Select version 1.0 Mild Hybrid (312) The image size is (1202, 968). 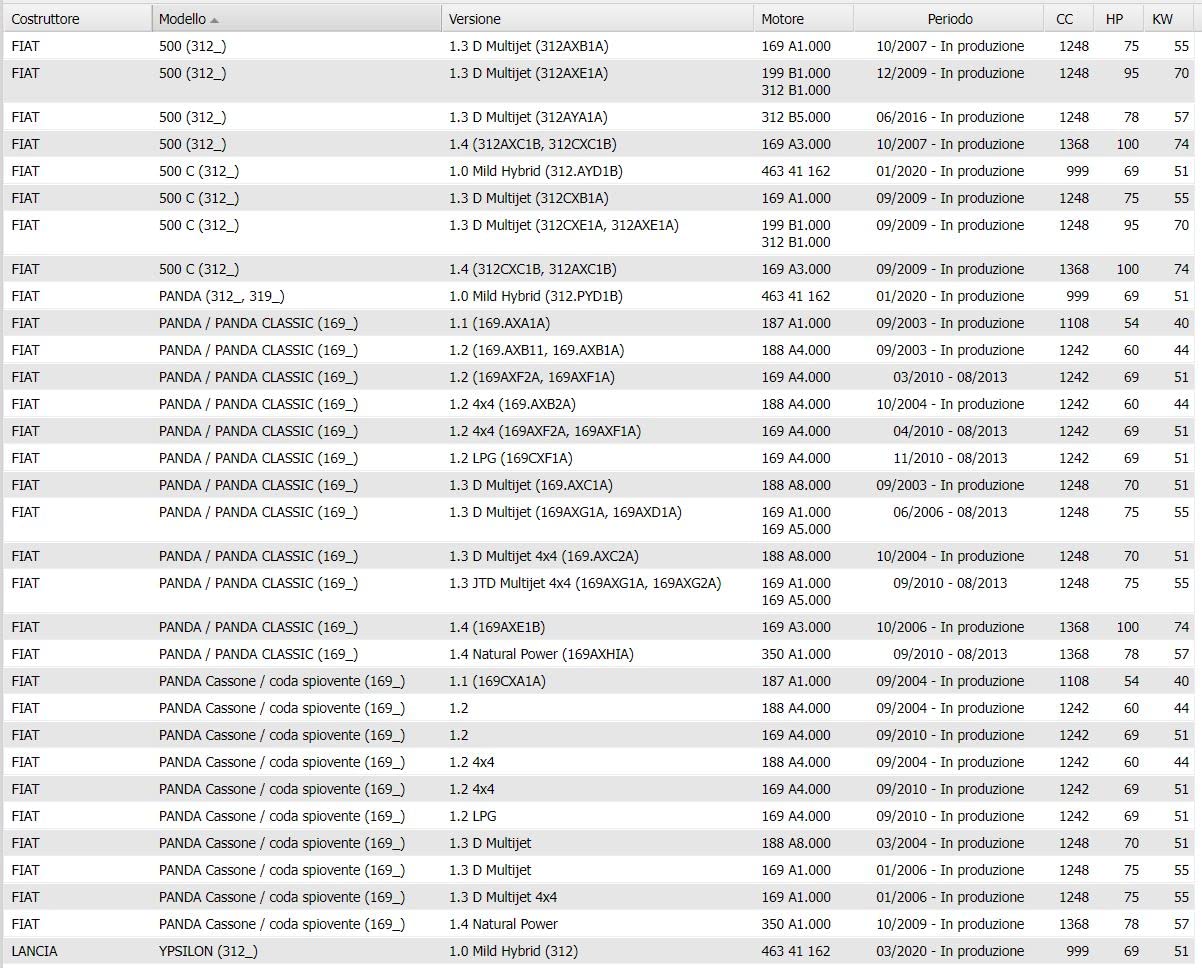pos(513,951)
